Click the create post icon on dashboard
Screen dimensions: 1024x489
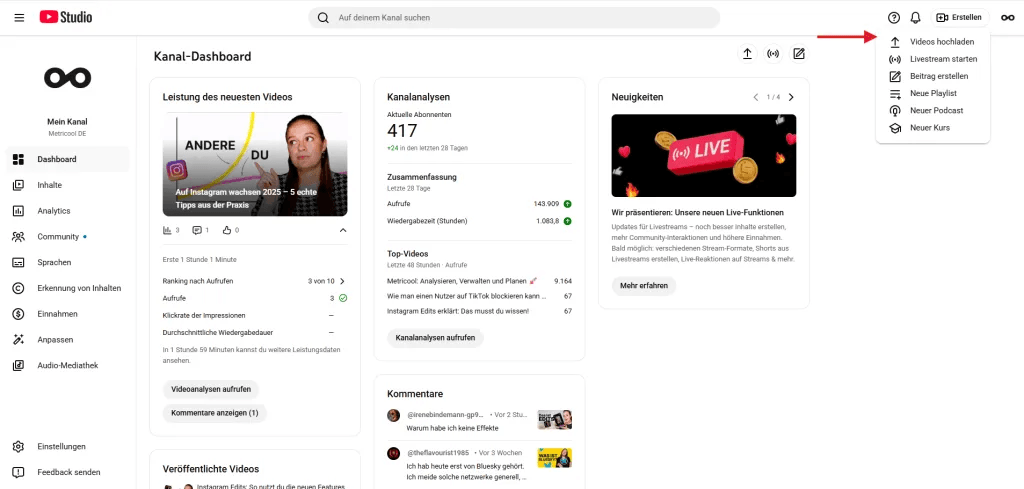[799, 54]
